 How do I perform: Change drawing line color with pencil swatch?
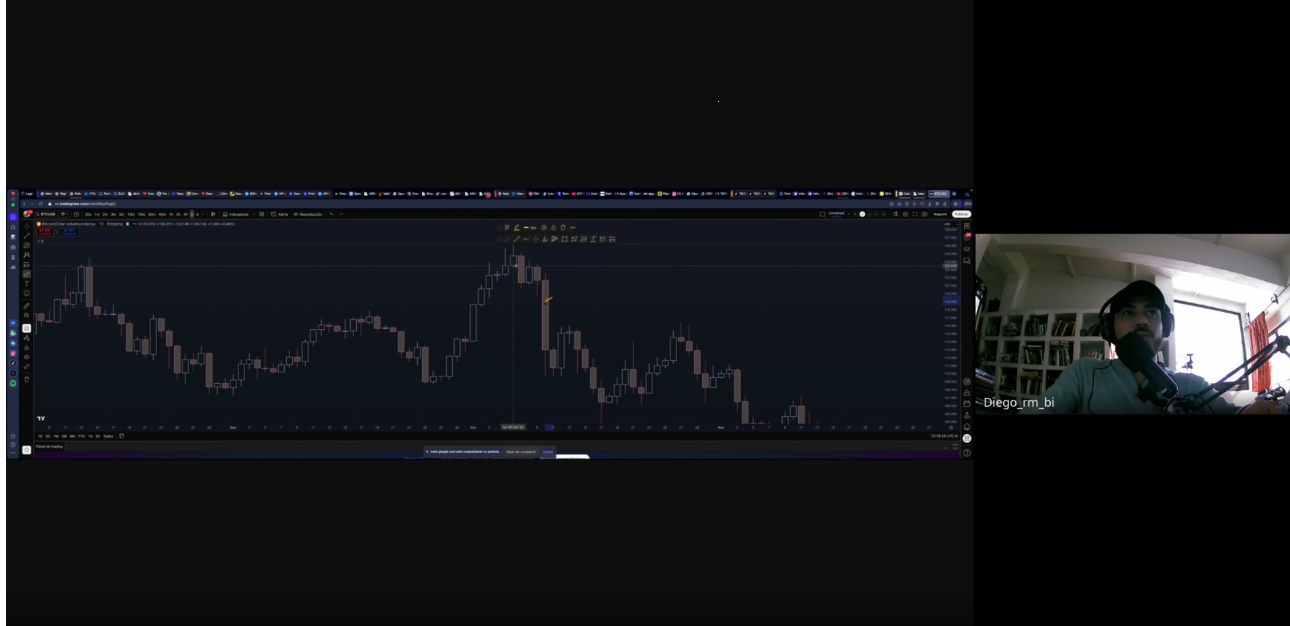click(516, 228)
